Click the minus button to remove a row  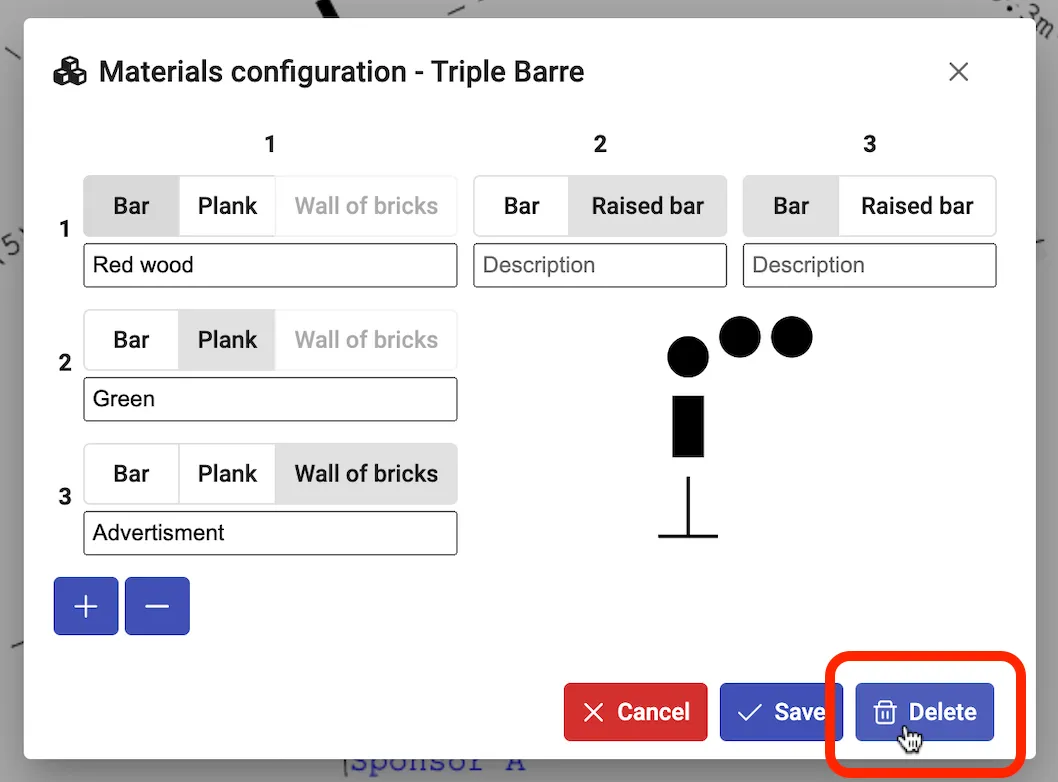(x=157, y=606)
